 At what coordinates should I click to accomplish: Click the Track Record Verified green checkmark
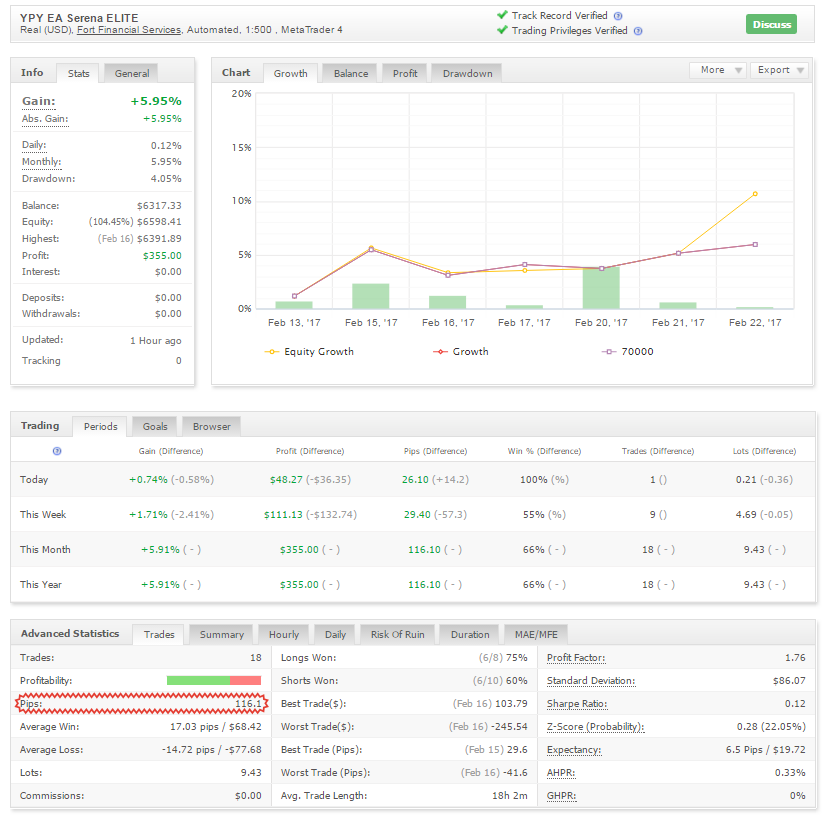point(502,15)
